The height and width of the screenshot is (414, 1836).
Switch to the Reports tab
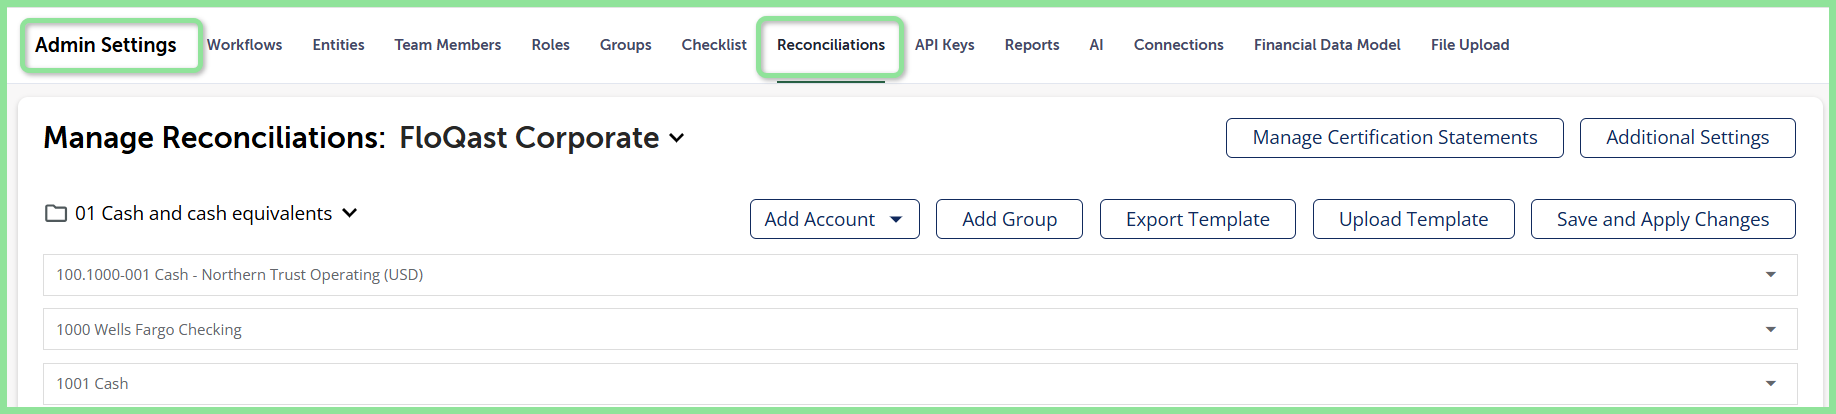click(1032, 45)
